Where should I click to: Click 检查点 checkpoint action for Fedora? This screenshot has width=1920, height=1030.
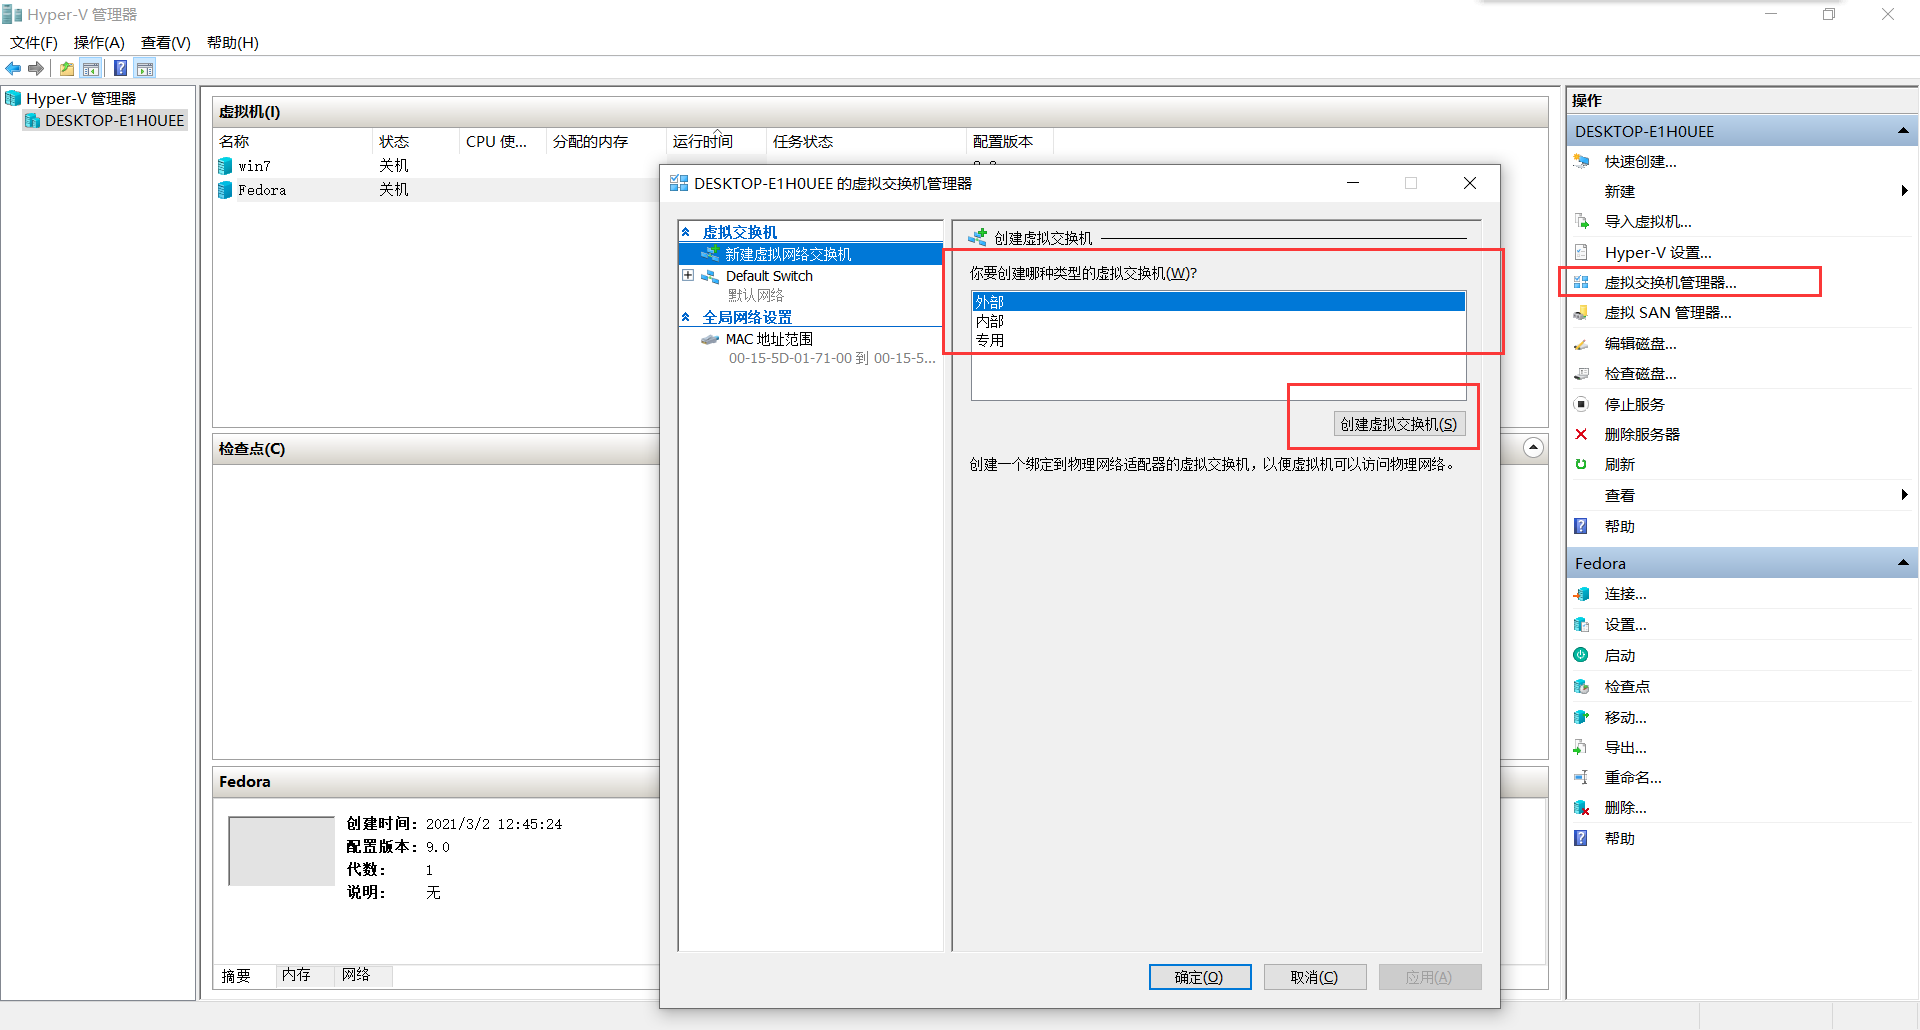point(1627,686)
